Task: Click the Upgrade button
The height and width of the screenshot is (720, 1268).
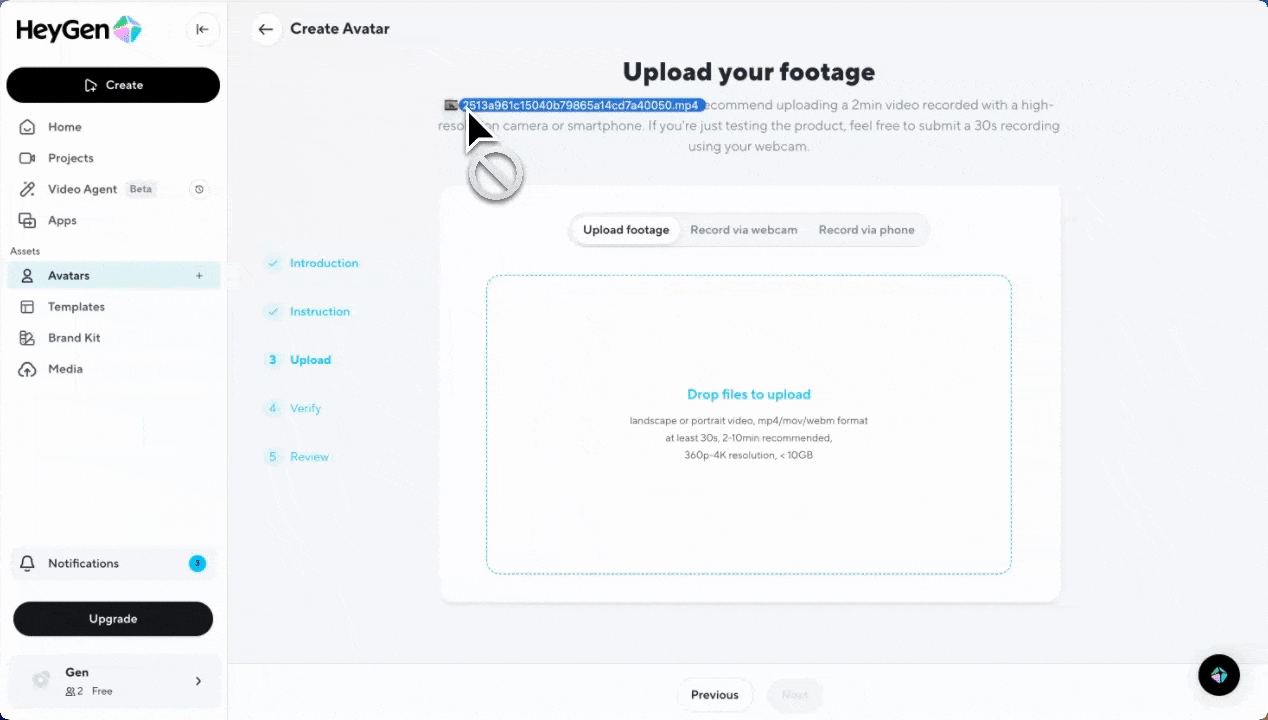Action: point(113,619)
